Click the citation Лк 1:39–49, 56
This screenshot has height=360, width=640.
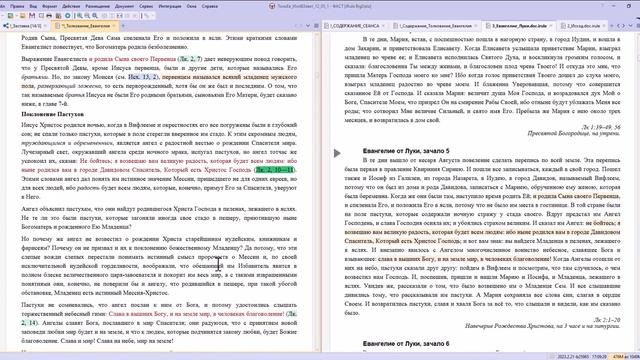tap(601, 127)
